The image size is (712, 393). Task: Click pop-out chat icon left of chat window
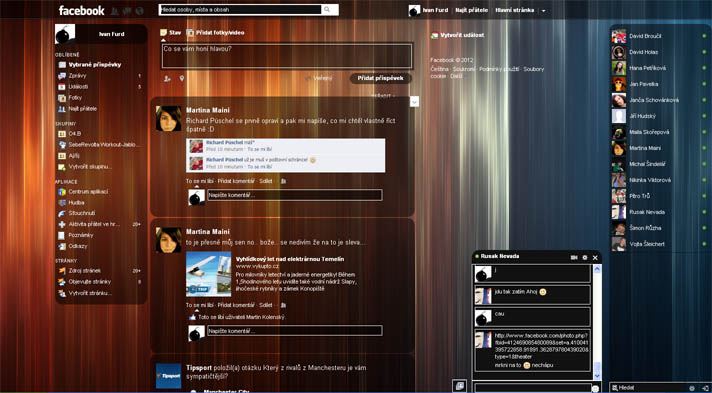click(x=460, y=385)
